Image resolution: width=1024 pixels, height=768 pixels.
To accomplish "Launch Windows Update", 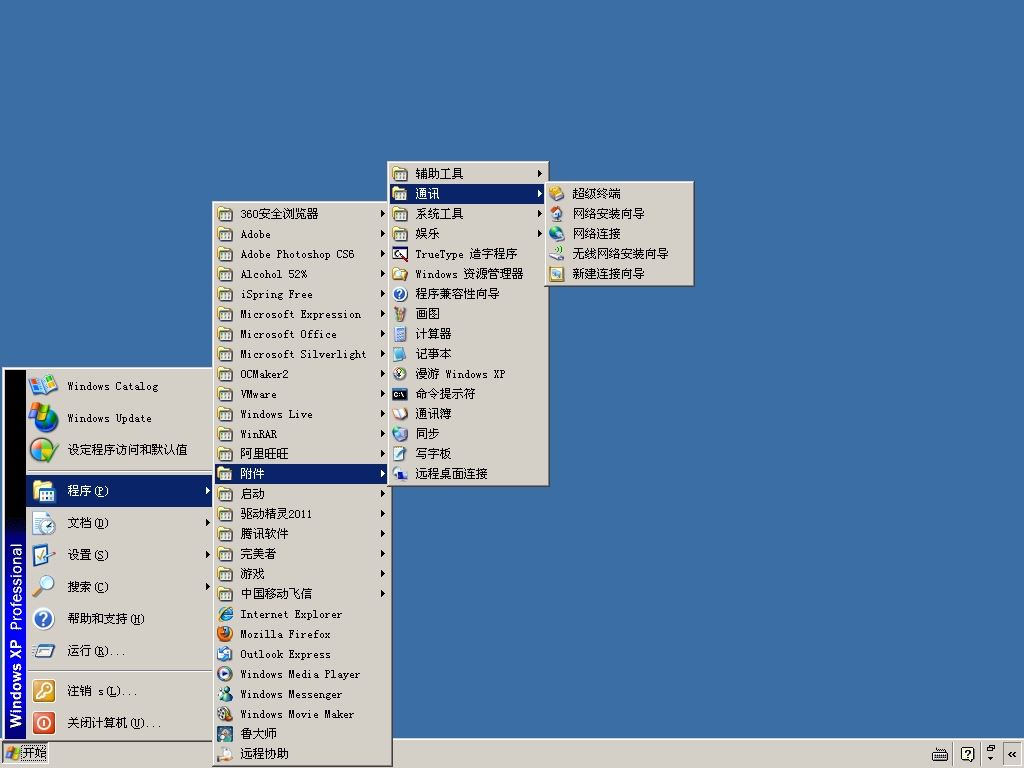I will (119, 418).
